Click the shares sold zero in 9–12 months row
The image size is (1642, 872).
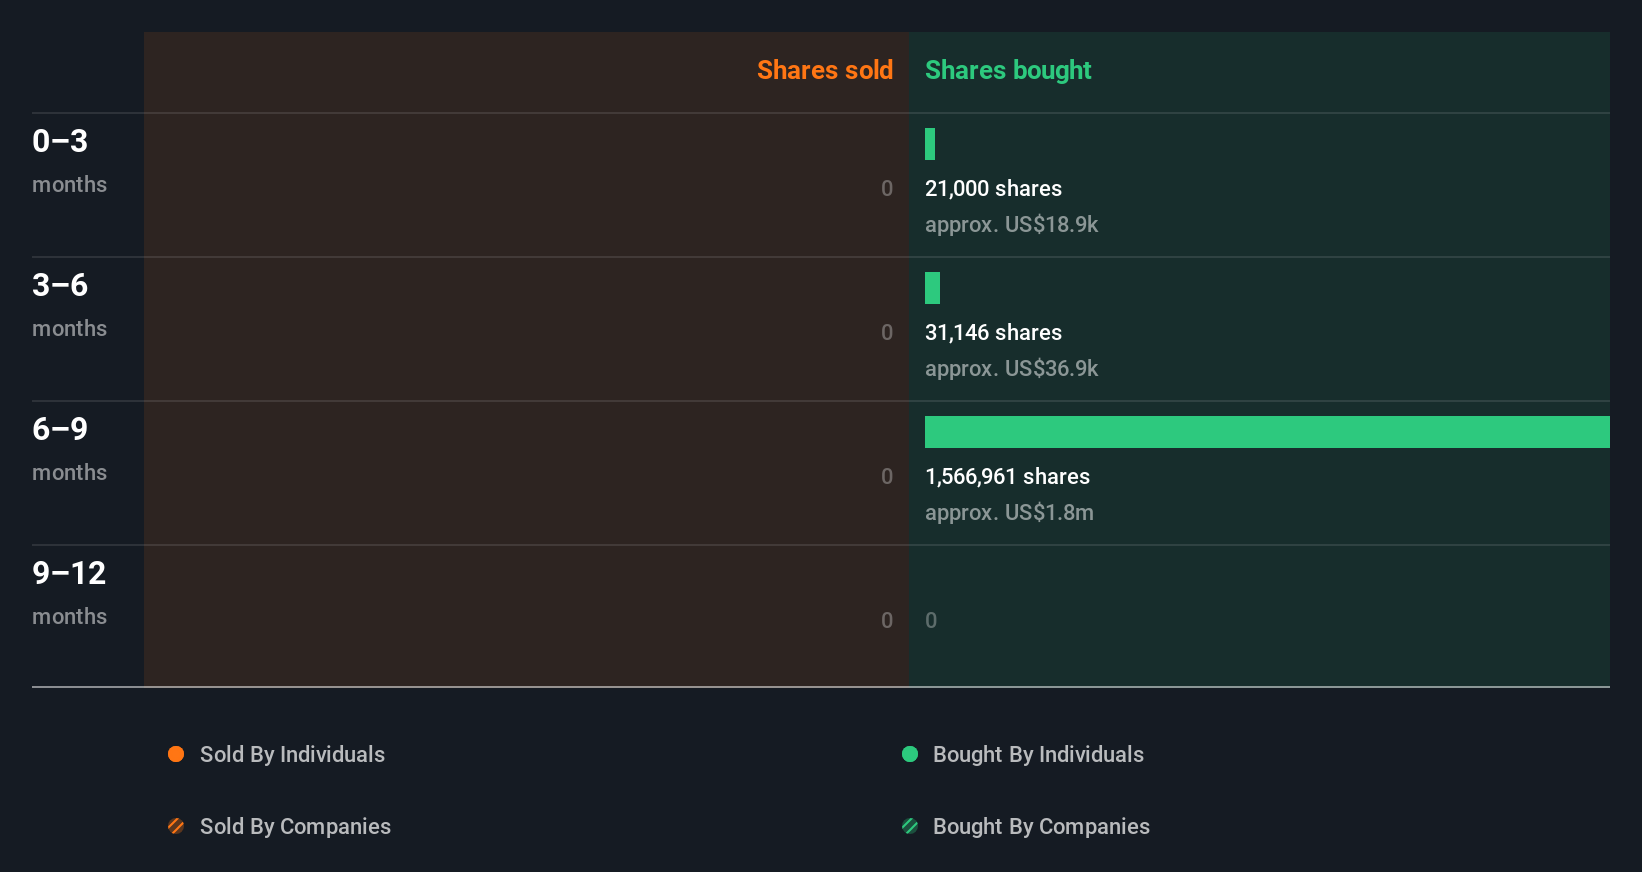coord(887,620)
